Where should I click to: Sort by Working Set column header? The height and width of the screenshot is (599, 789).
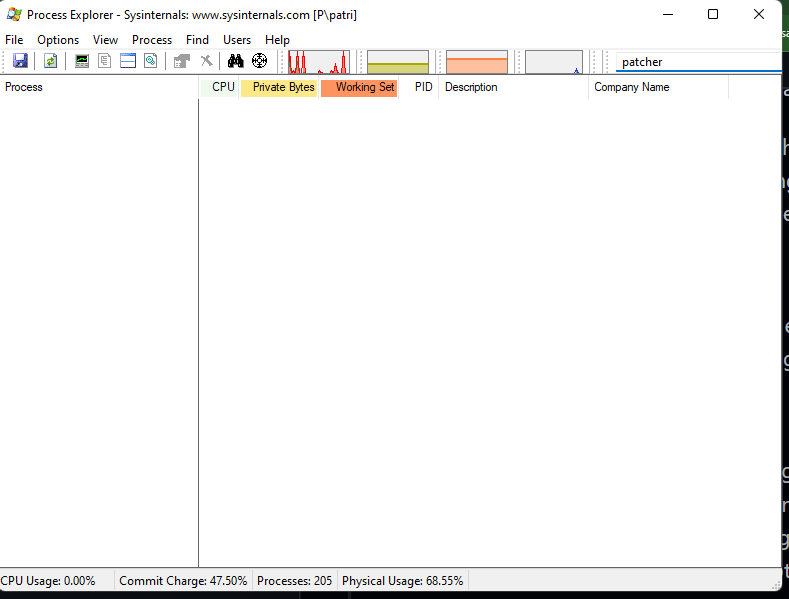[359, 87]
